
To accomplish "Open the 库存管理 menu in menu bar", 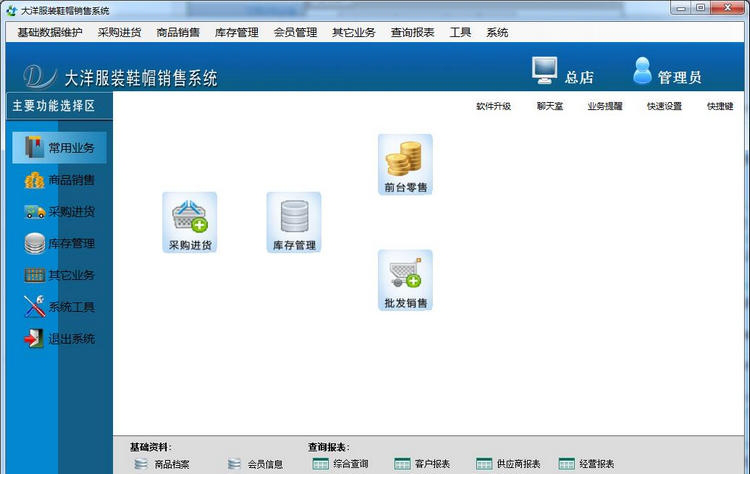I will 237,33.
